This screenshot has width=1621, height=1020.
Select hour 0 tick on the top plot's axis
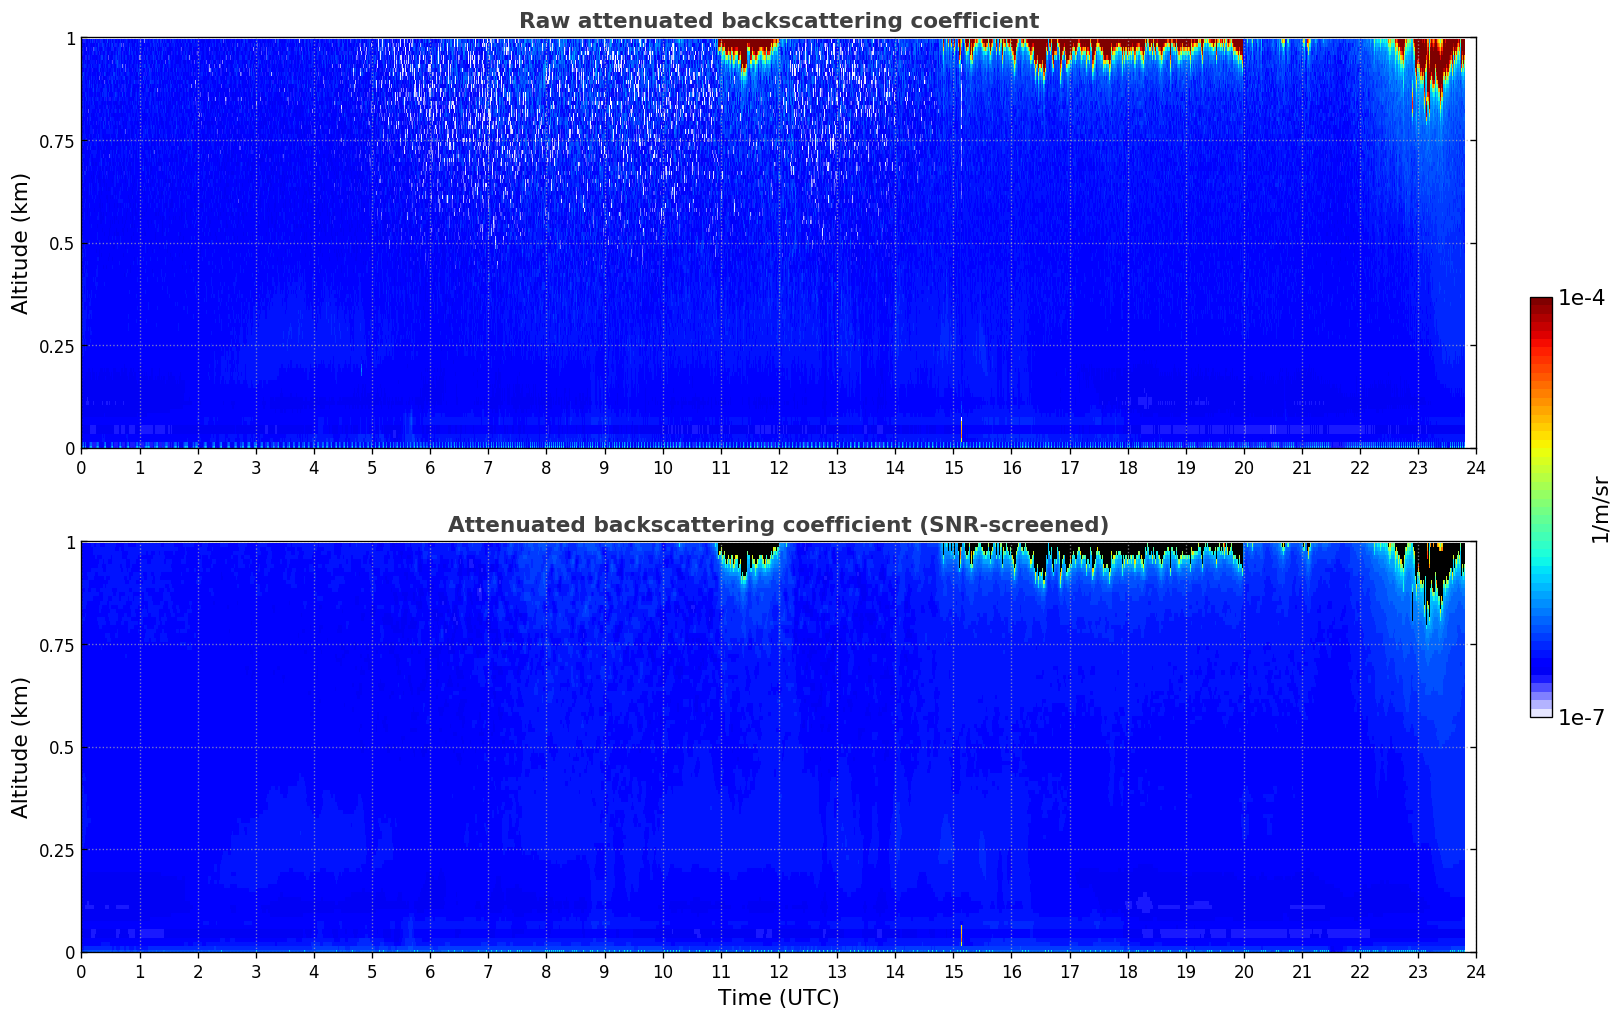pyautogui.click(x=82, y=467)
